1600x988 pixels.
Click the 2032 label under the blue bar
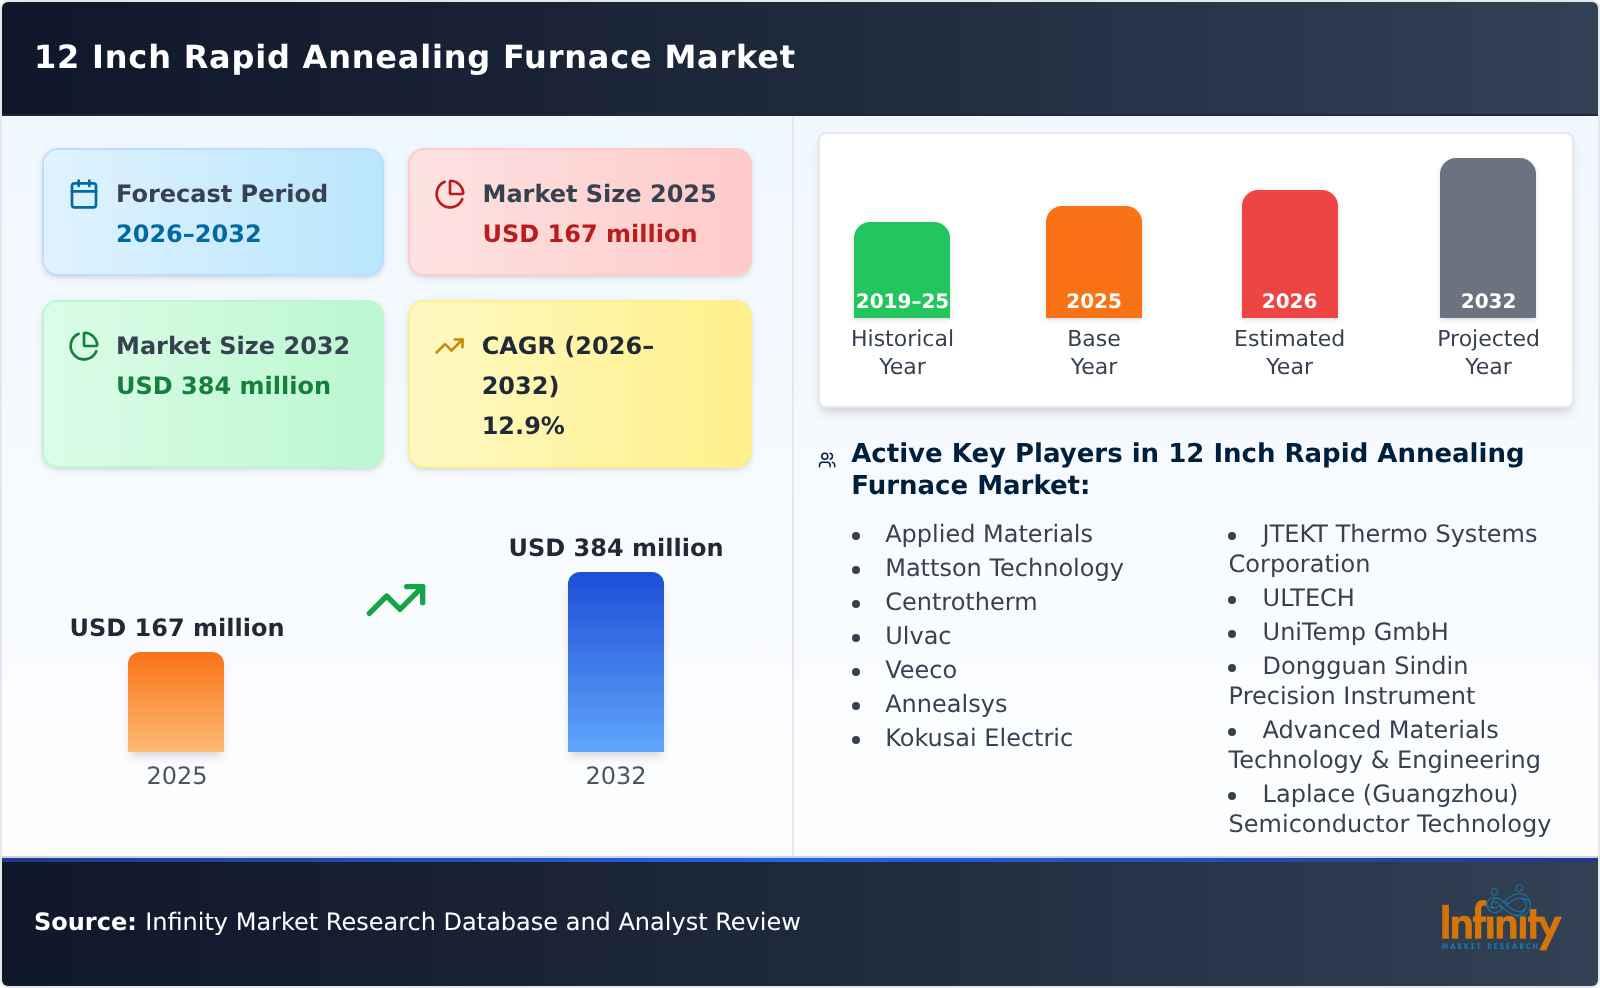click(x=616, y=776)
